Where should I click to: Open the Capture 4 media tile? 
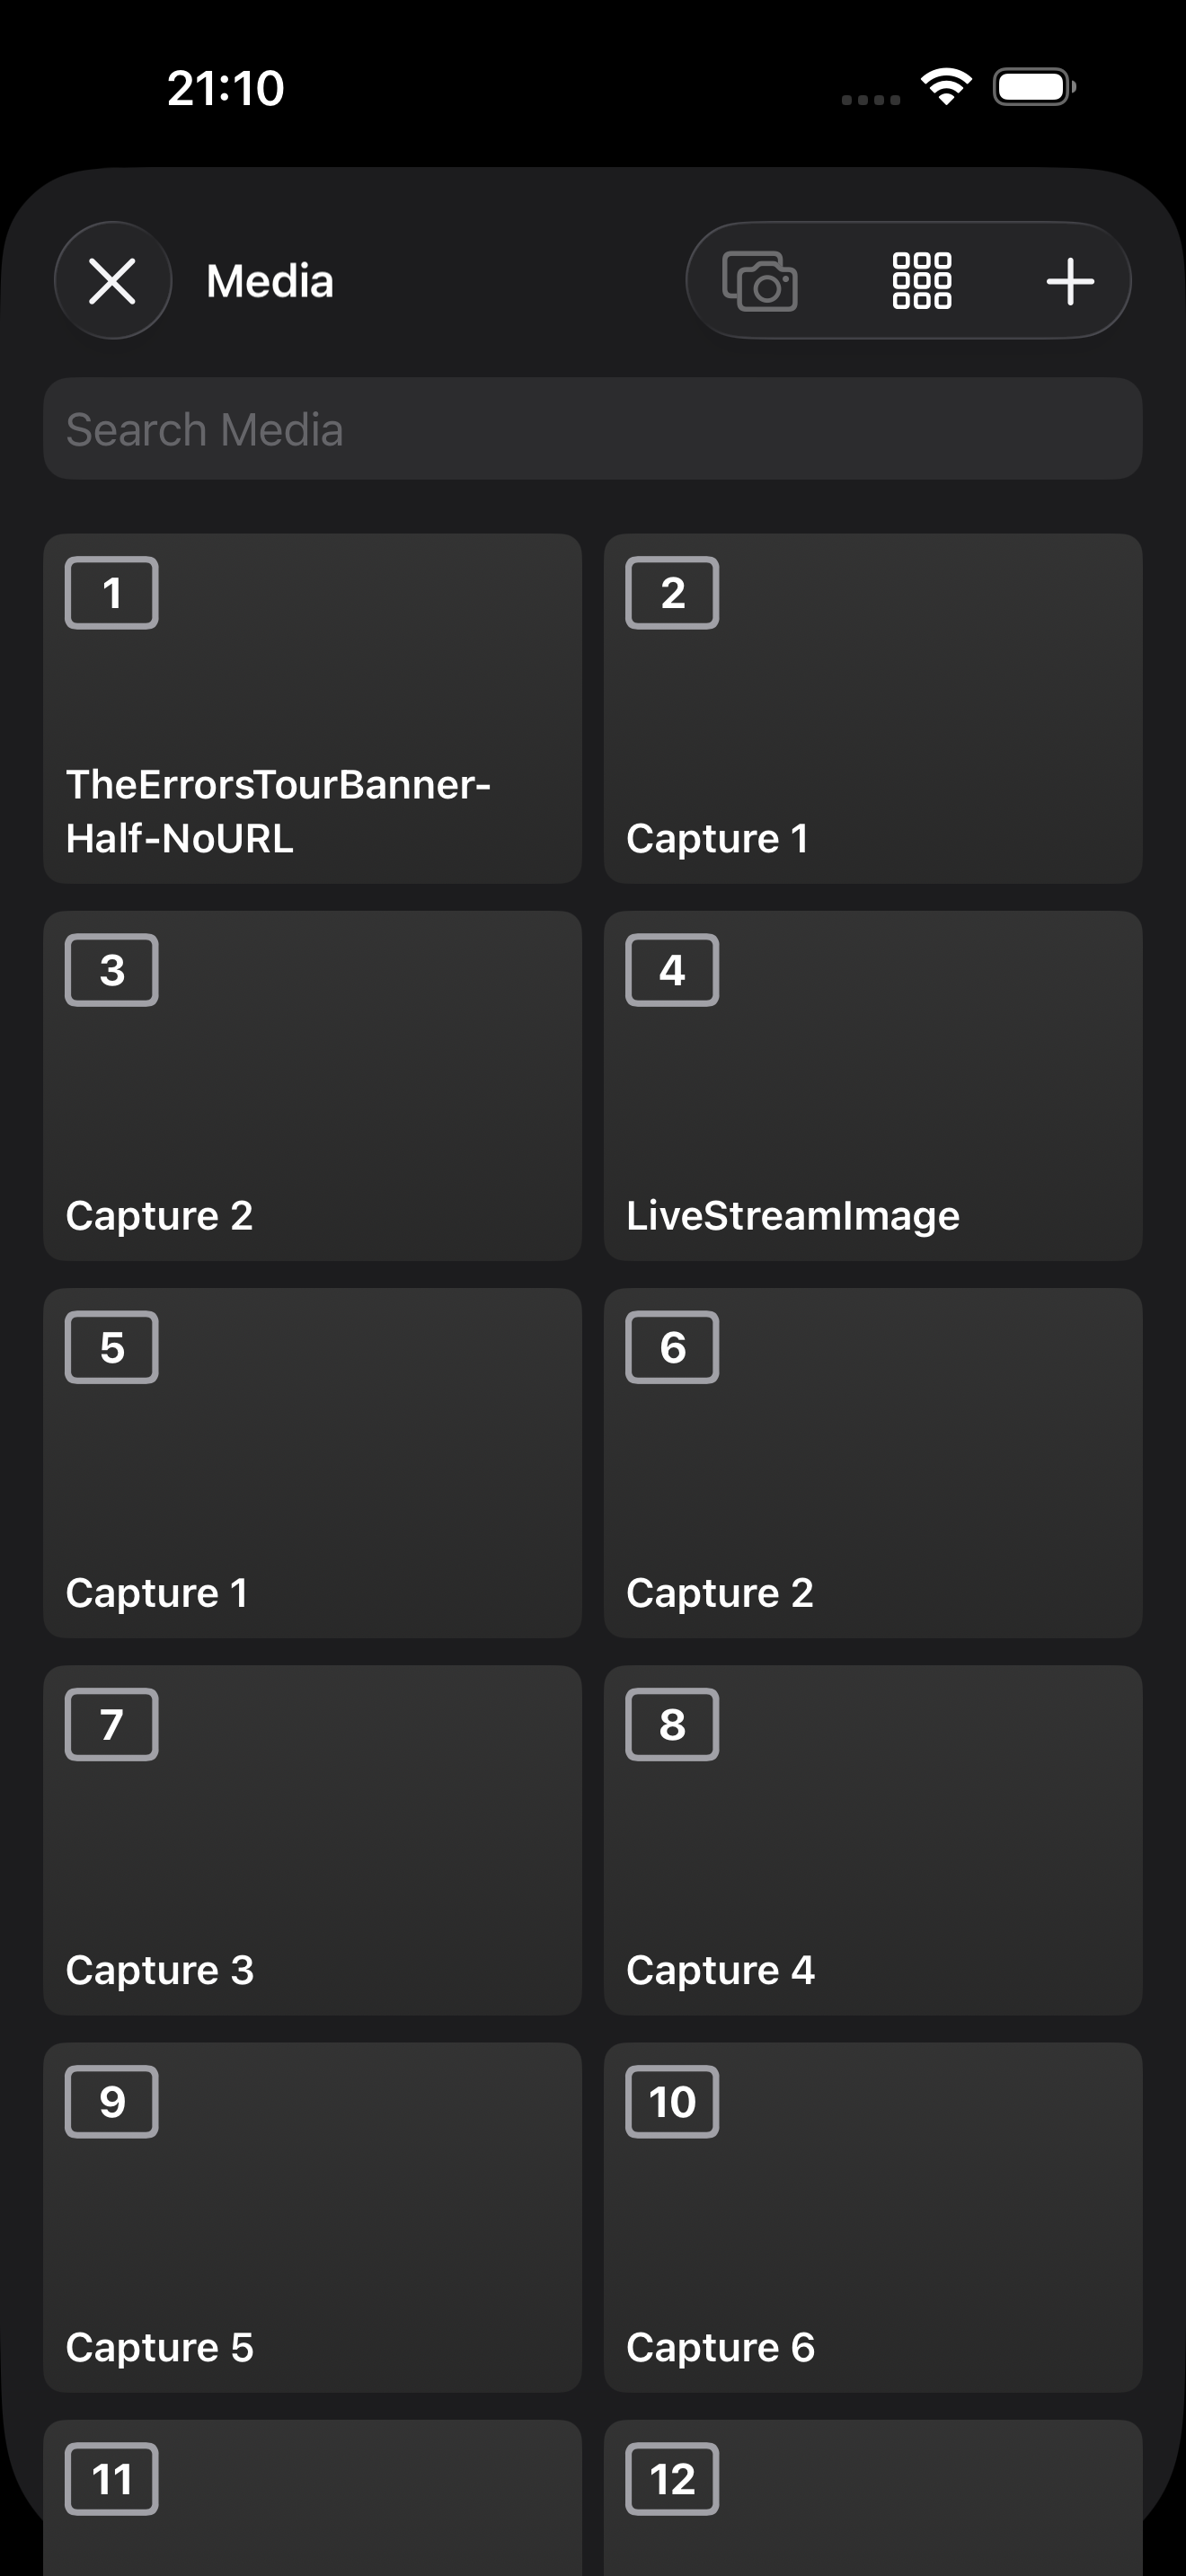pos(872,1840)
